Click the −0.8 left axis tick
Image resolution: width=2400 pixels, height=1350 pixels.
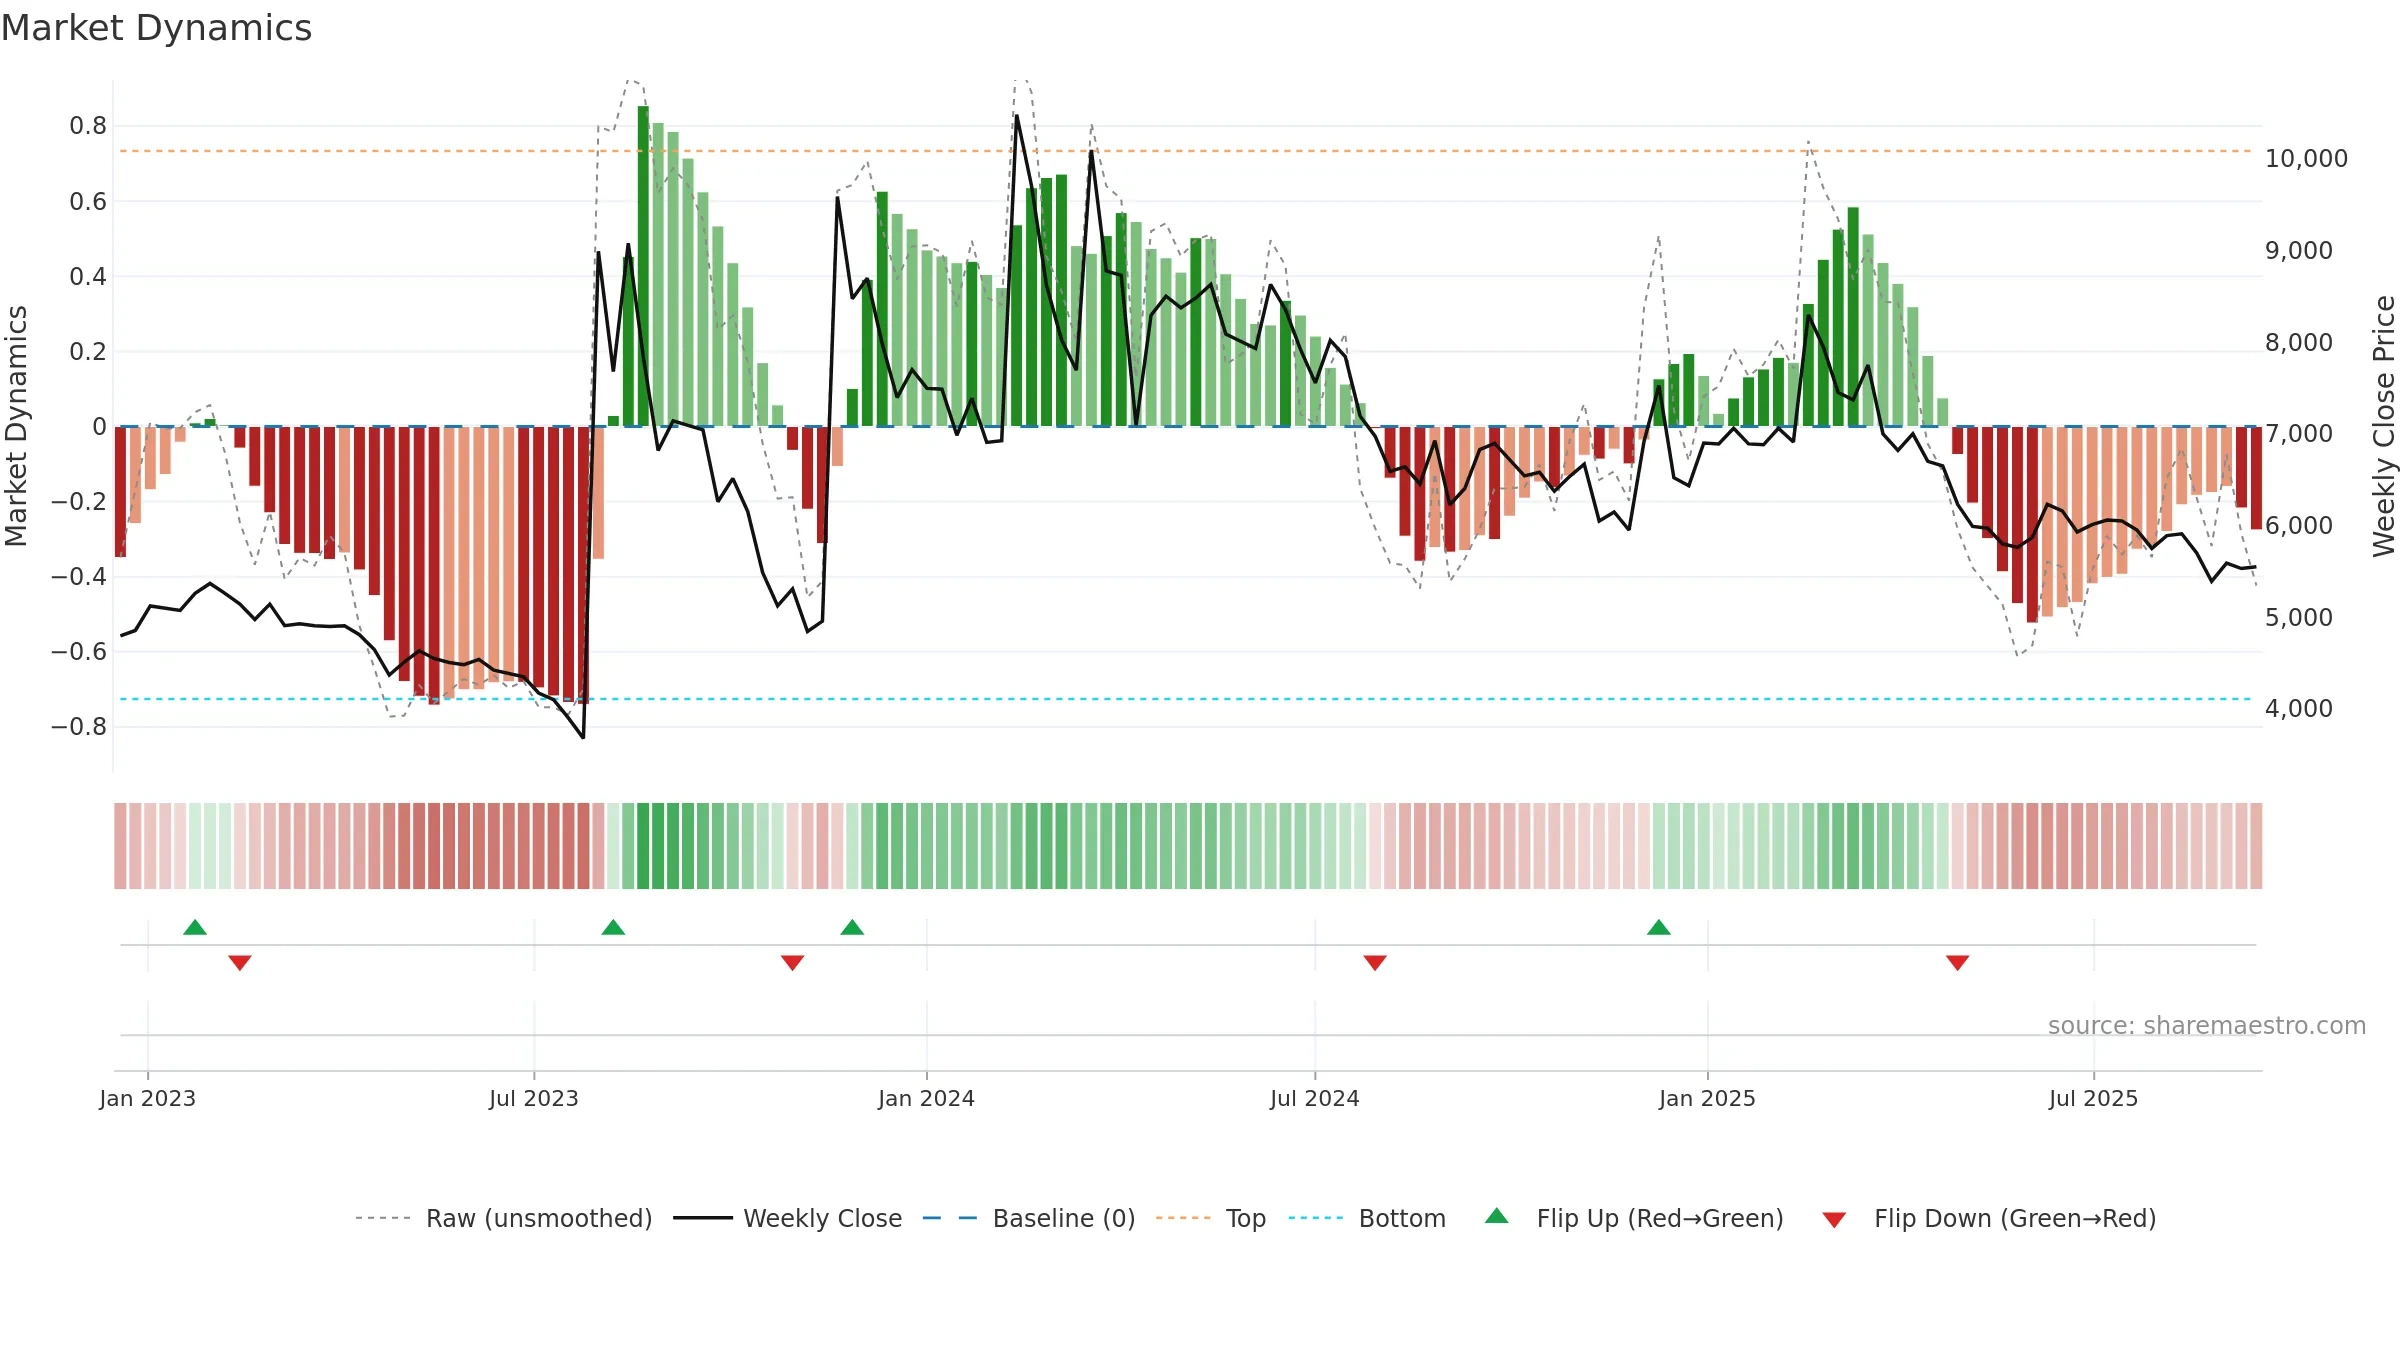pyautogui.click(x=79, y=726)
